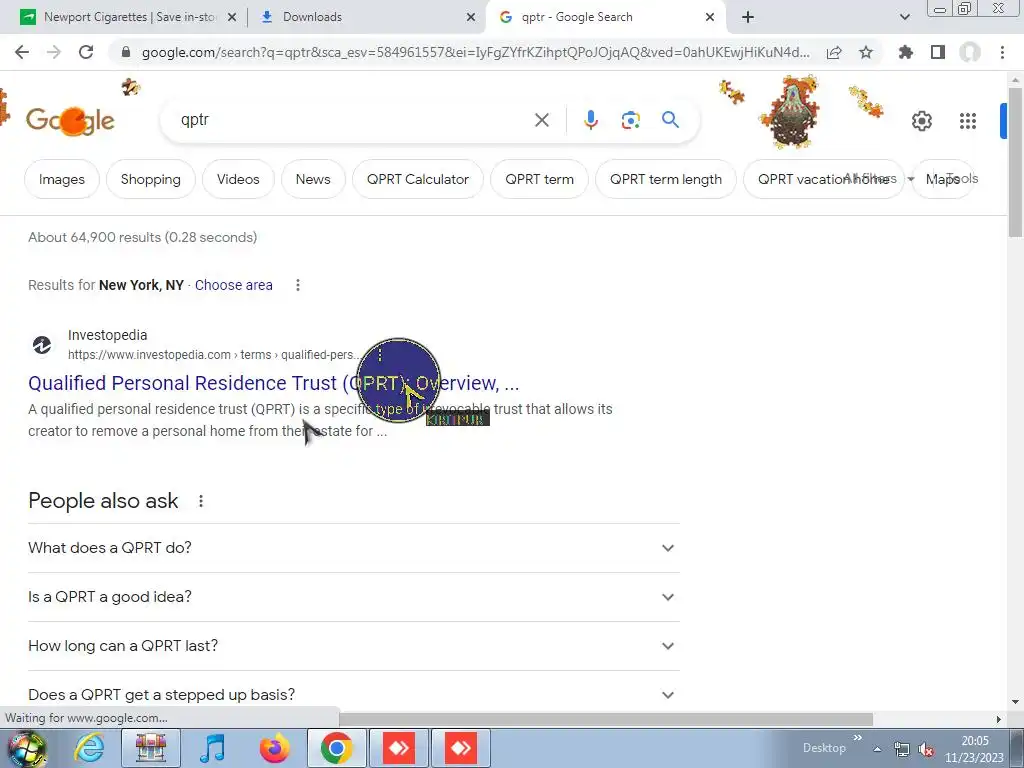The width and height of the screenshot is (1024, 768).
Task: Select the QPRT Calculator chip
Action: click(418, 179)
